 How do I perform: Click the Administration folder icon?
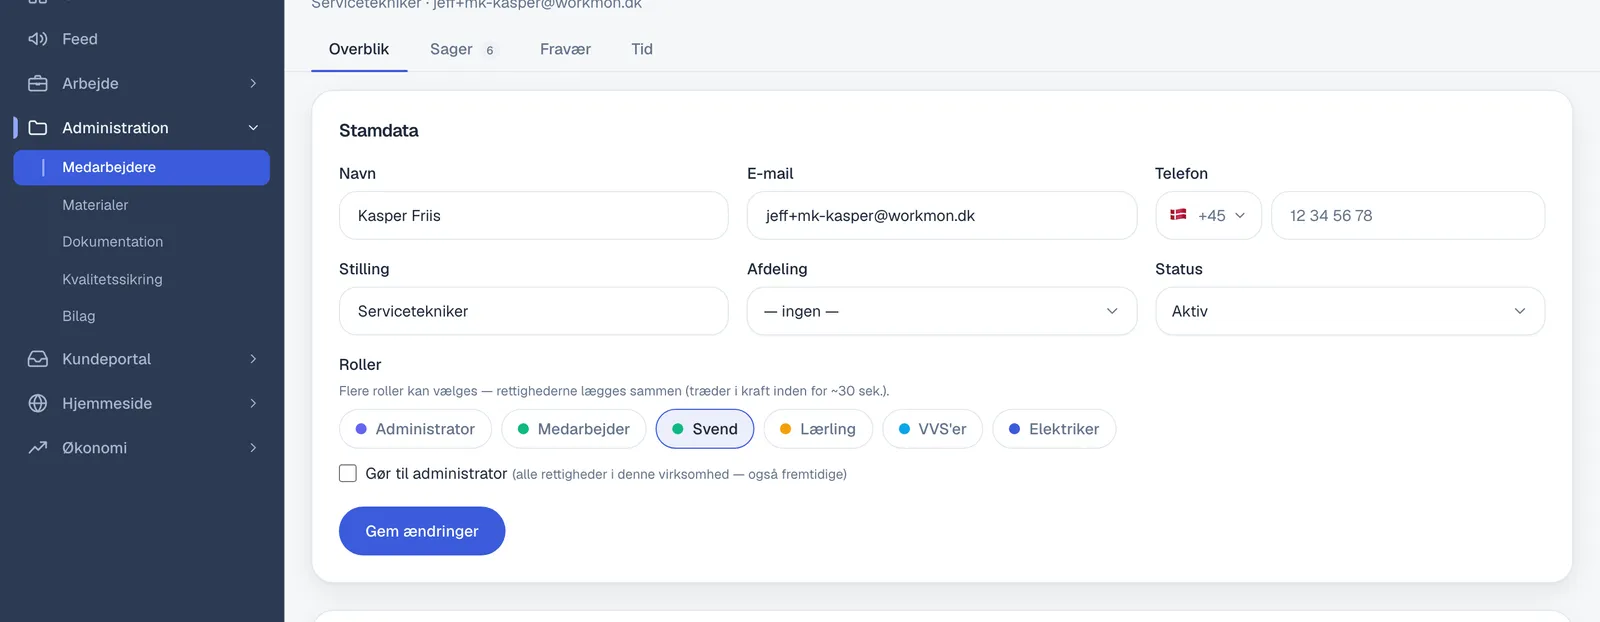click(x=38, y=128)
